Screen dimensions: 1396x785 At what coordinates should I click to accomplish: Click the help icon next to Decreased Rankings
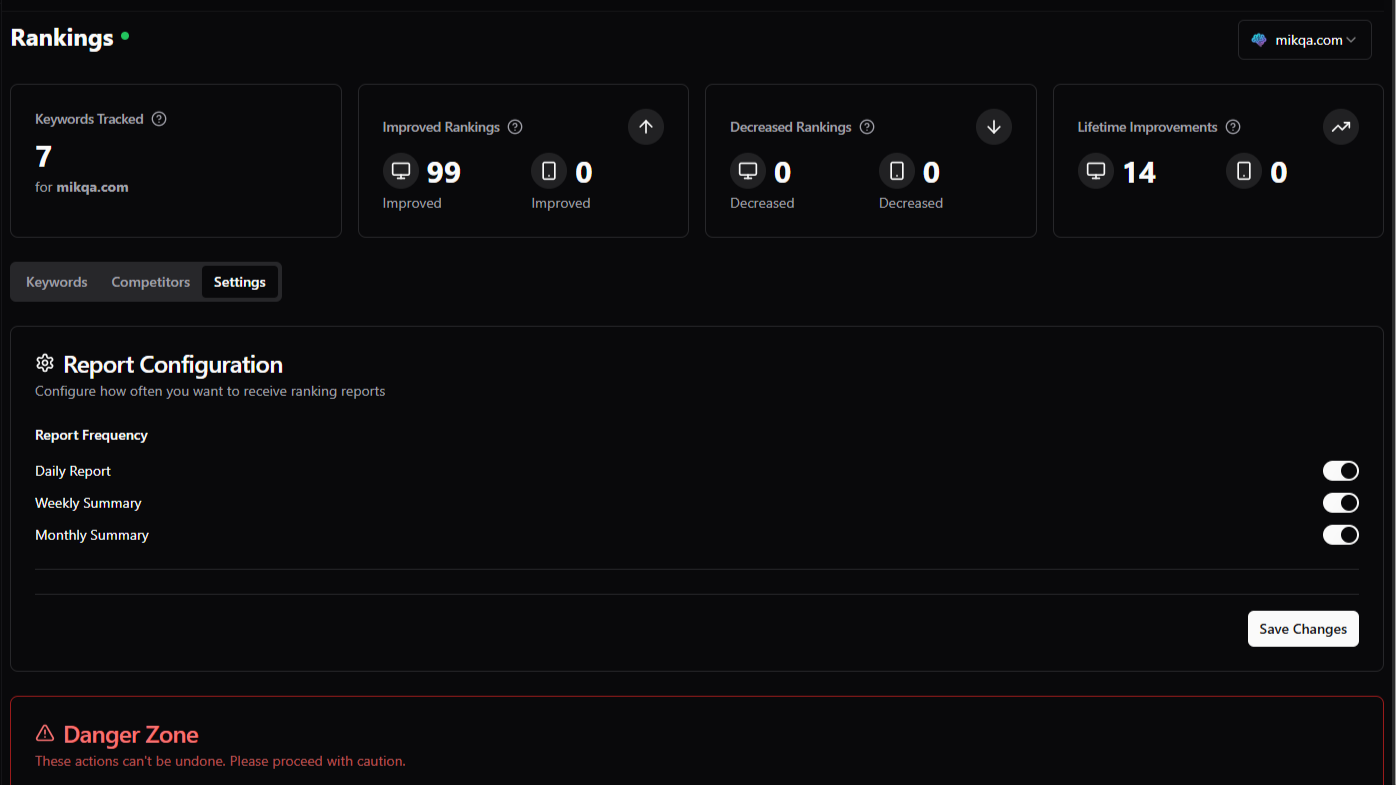(x=867, y=127)
